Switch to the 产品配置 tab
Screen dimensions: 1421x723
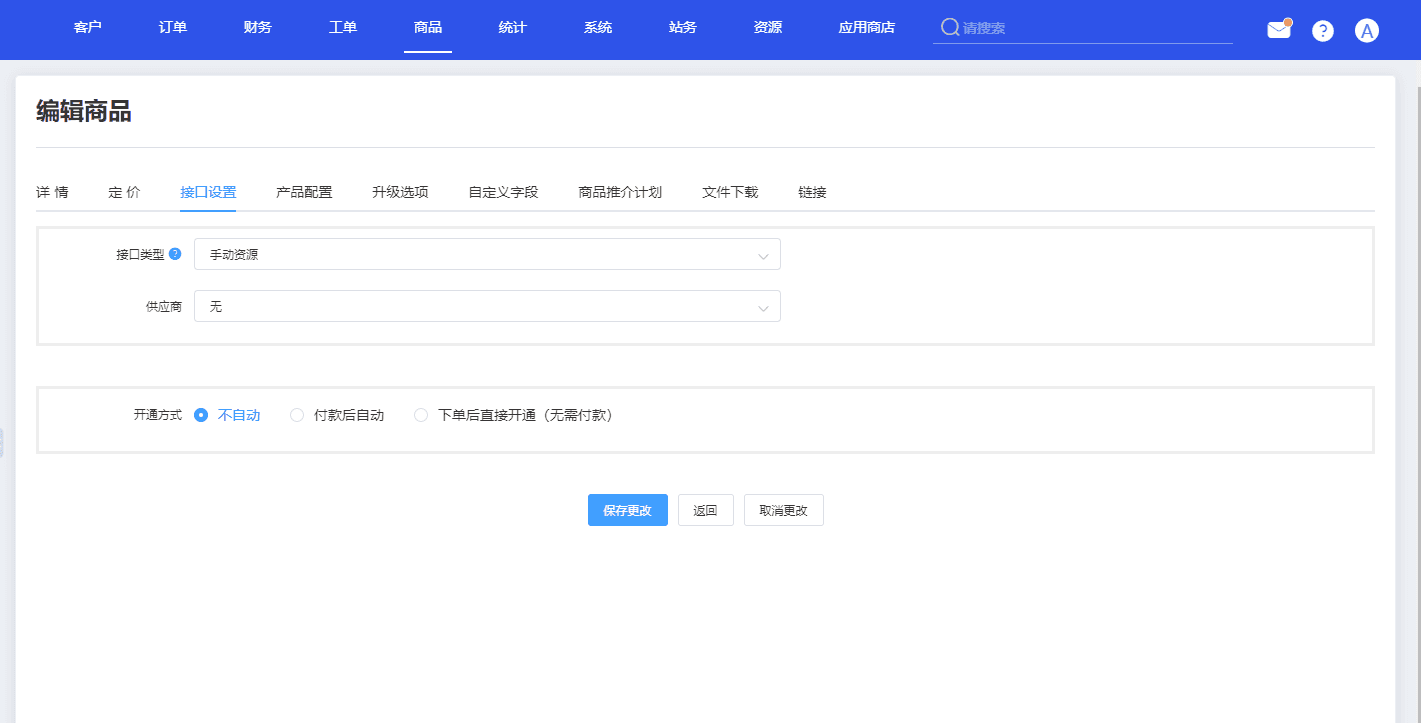pyautogui.click(x=304, y=192)
